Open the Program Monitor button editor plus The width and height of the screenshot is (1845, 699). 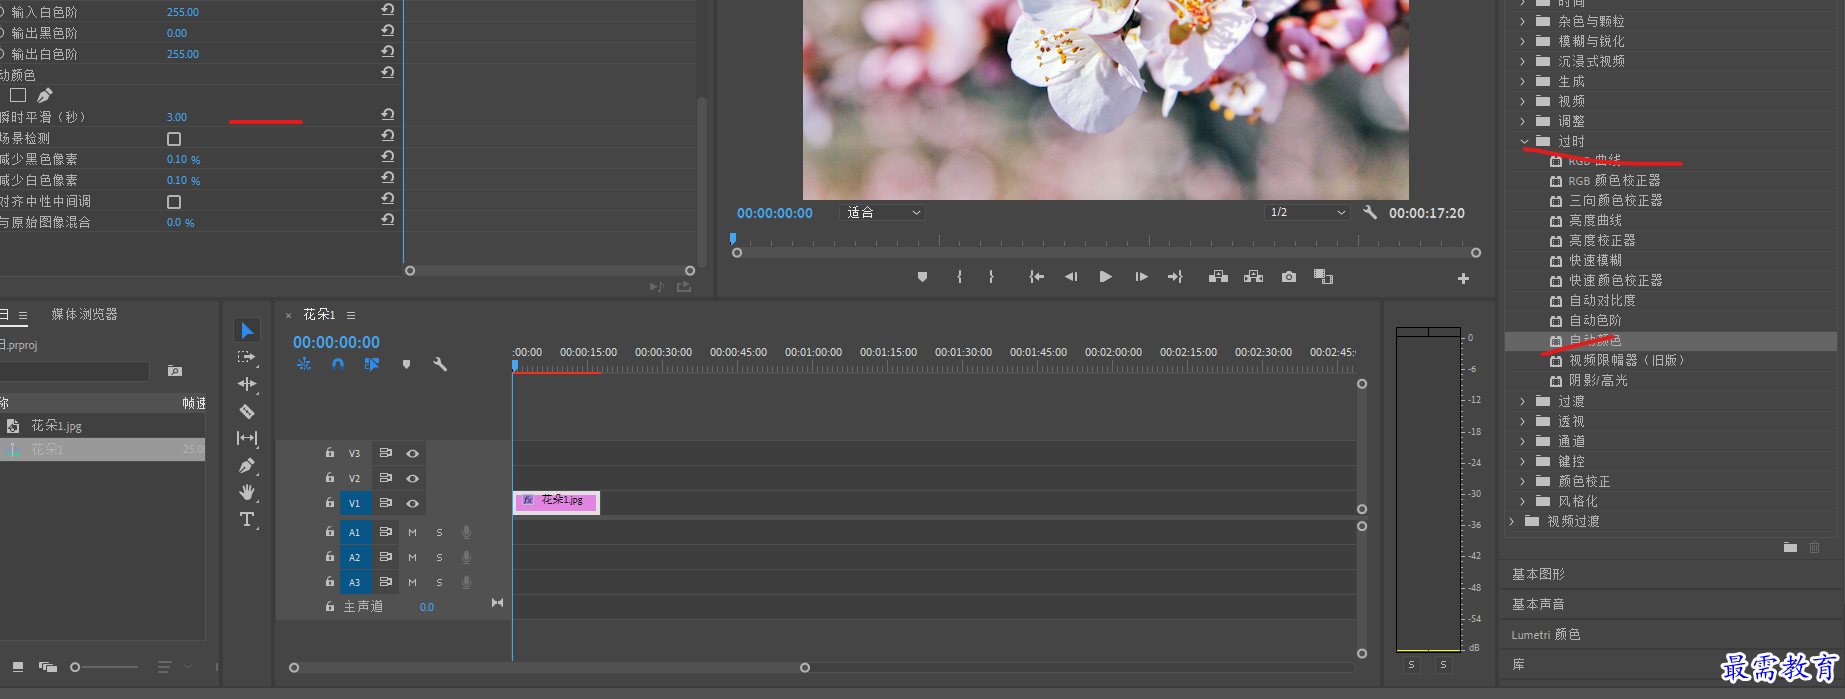tap(1463, 278)
